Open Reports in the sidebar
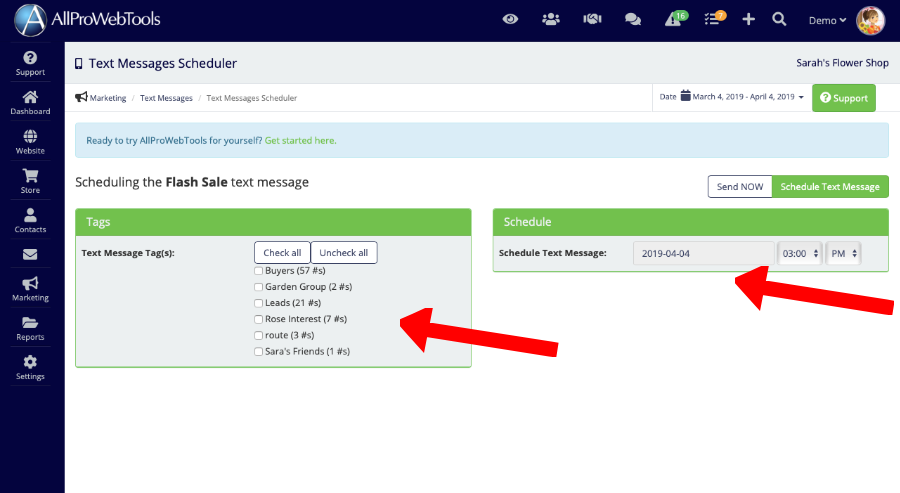 click(x=30, y=329)
